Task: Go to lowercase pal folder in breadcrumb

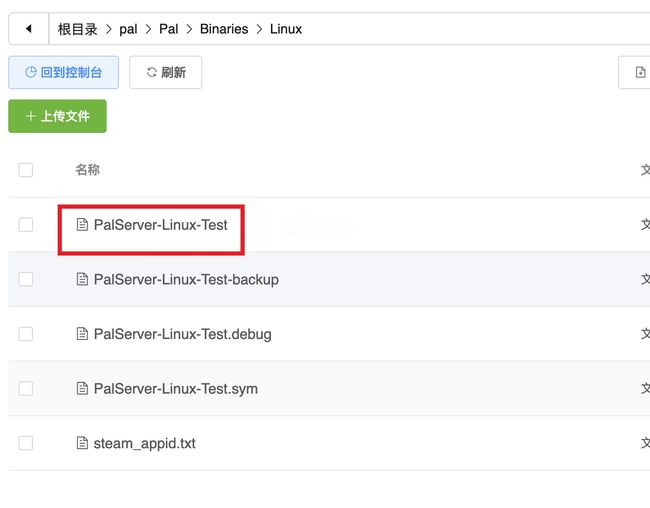Action: pyautogui.click(x=128, y=29)
